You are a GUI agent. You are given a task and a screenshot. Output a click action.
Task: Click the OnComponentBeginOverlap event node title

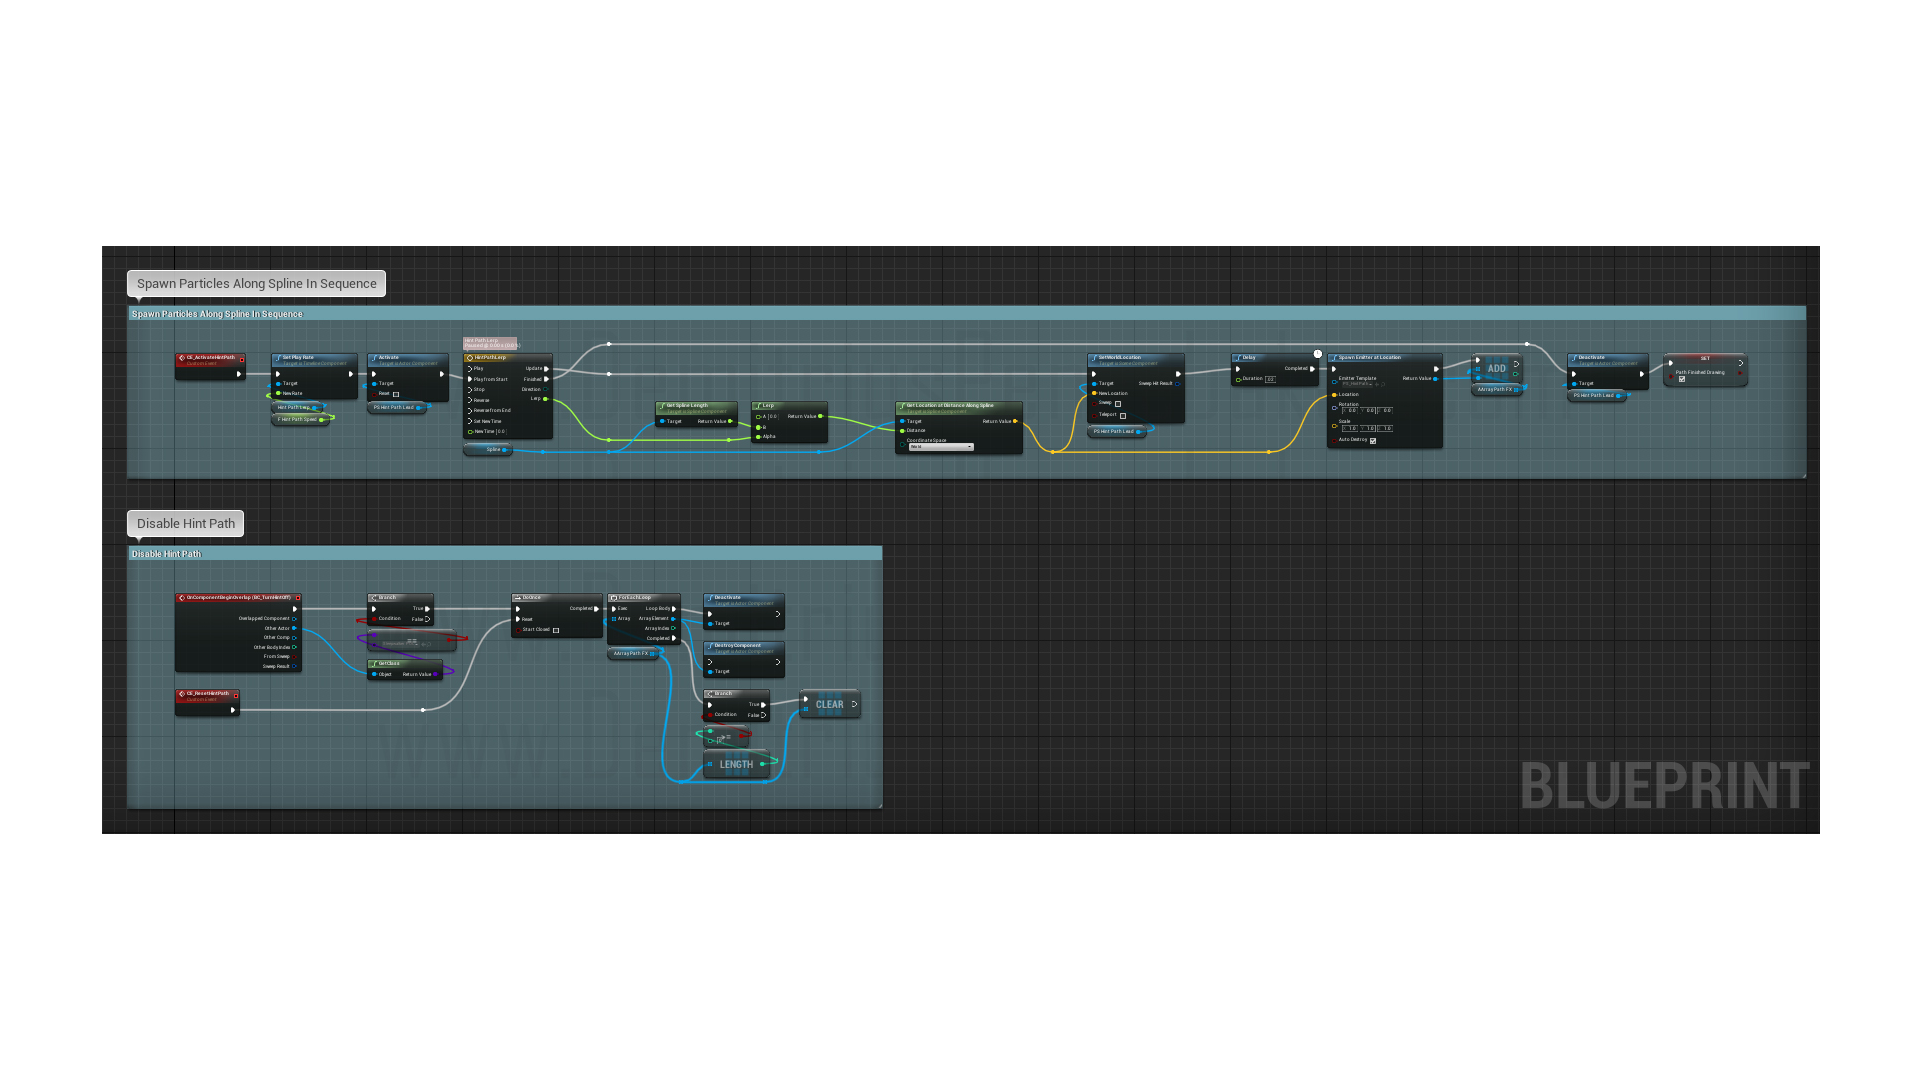point(238,598)
